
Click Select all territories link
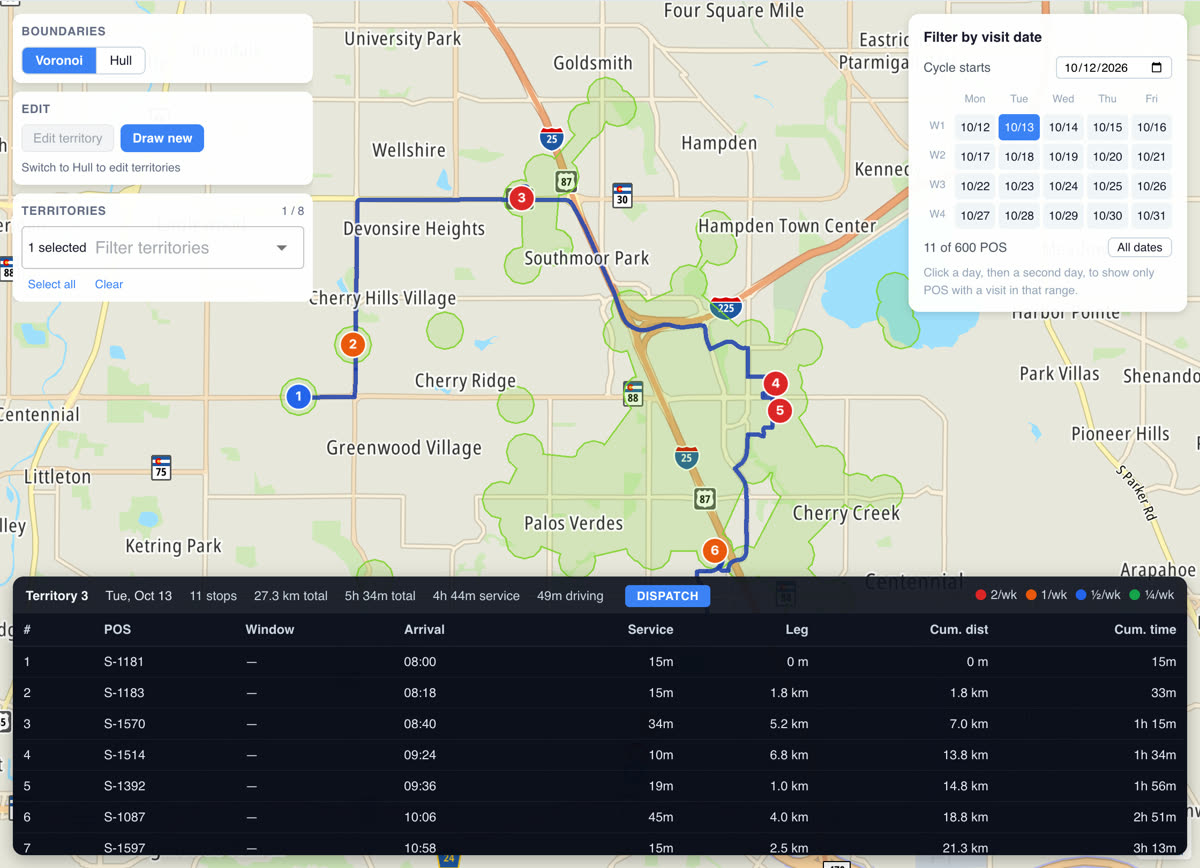pos(52,284)
